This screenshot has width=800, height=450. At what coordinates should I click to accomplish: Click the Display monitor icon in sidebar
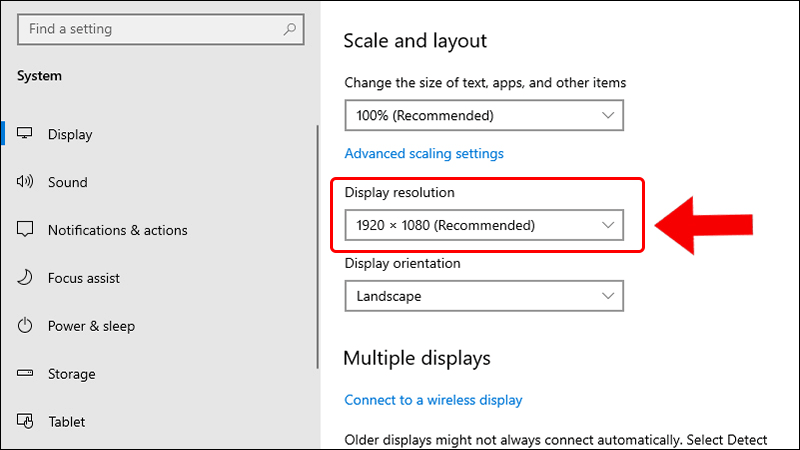tap(26, 134)
